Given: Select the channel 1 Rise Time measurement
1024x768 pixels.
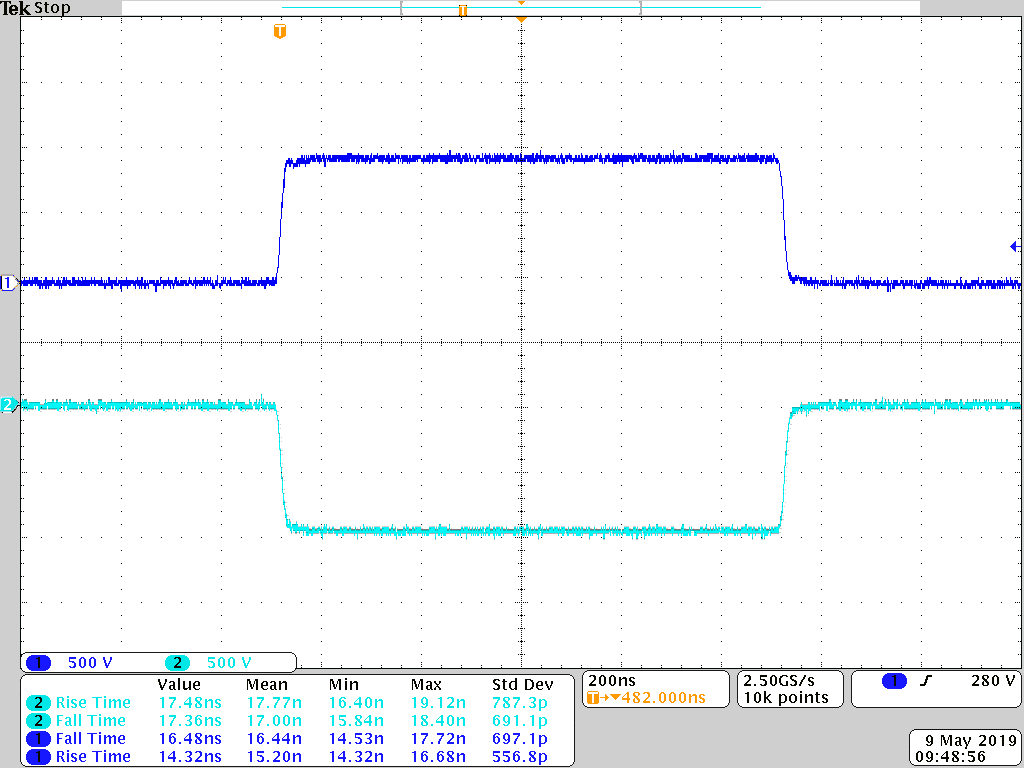Looking at the screenshot, I should [x=92, y=757].
